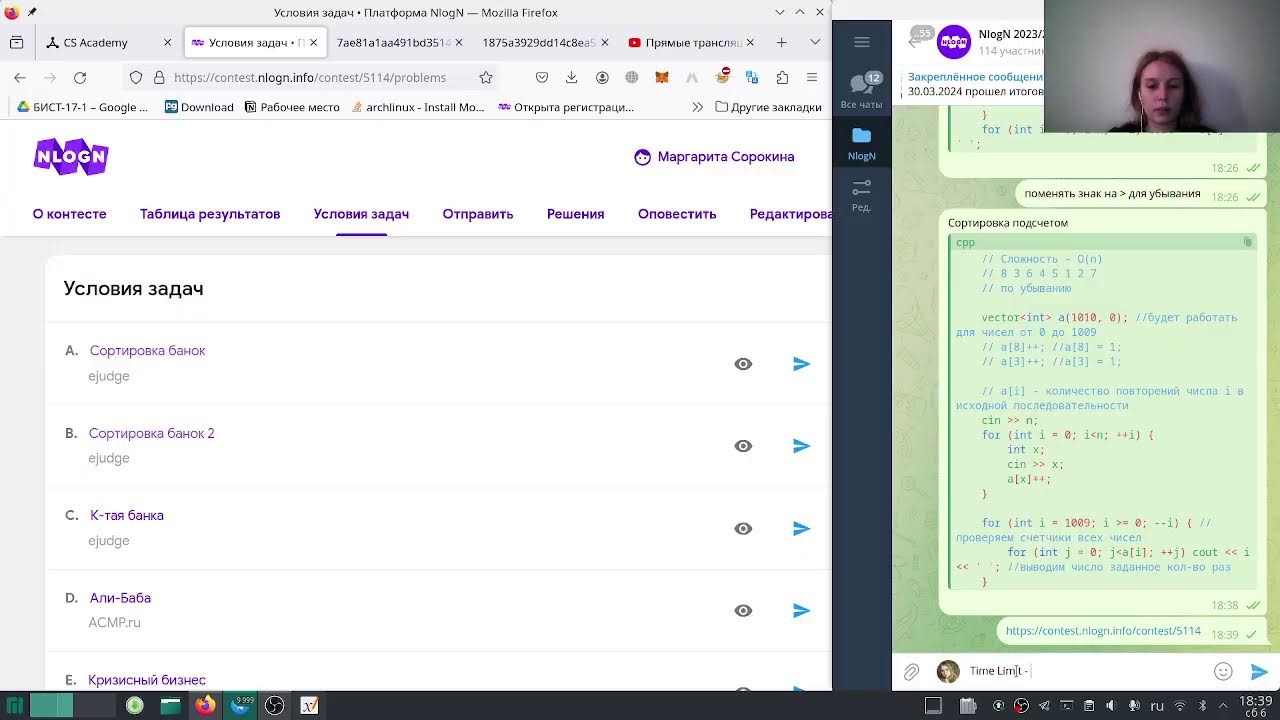Open the Telegram hamburger menu

pos(861,42)
